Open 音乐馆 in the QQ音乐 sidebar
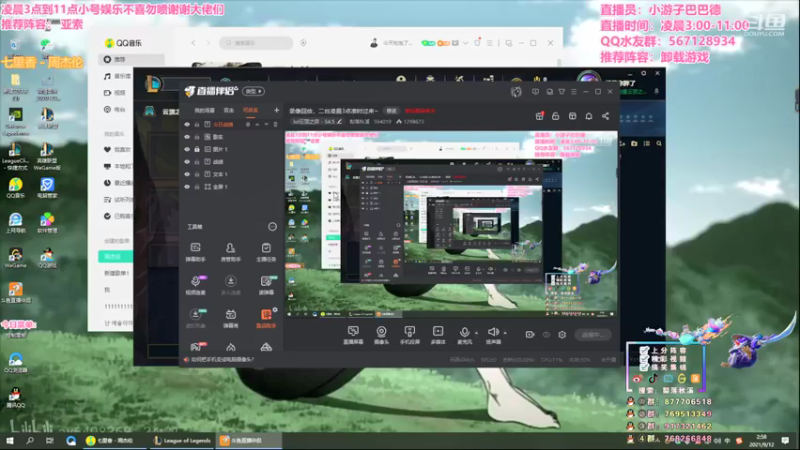This screenshot has height=450, width=800. pyautogui.click(x=117, y=76)
